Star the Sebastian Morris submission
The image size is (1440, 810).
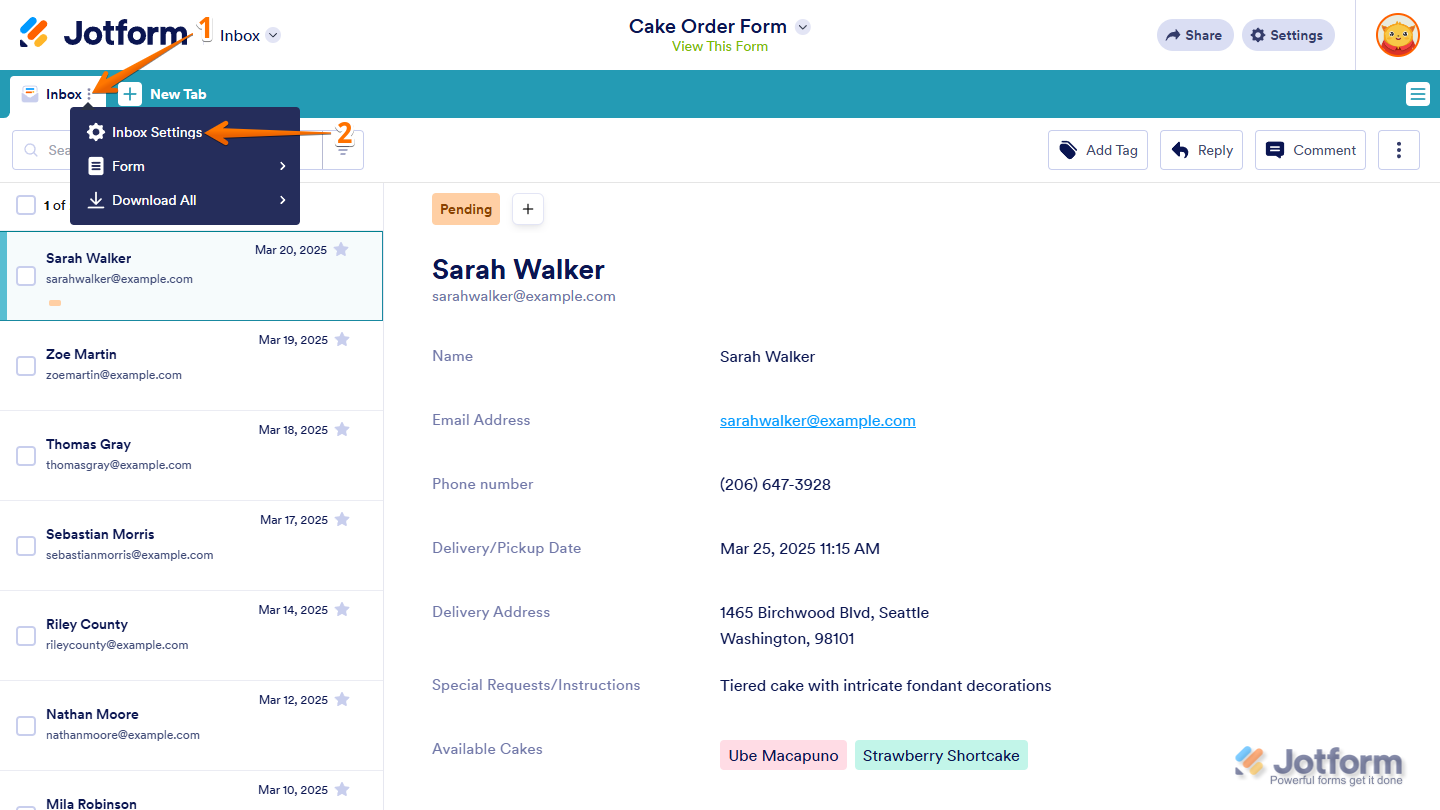pos(342,520)
